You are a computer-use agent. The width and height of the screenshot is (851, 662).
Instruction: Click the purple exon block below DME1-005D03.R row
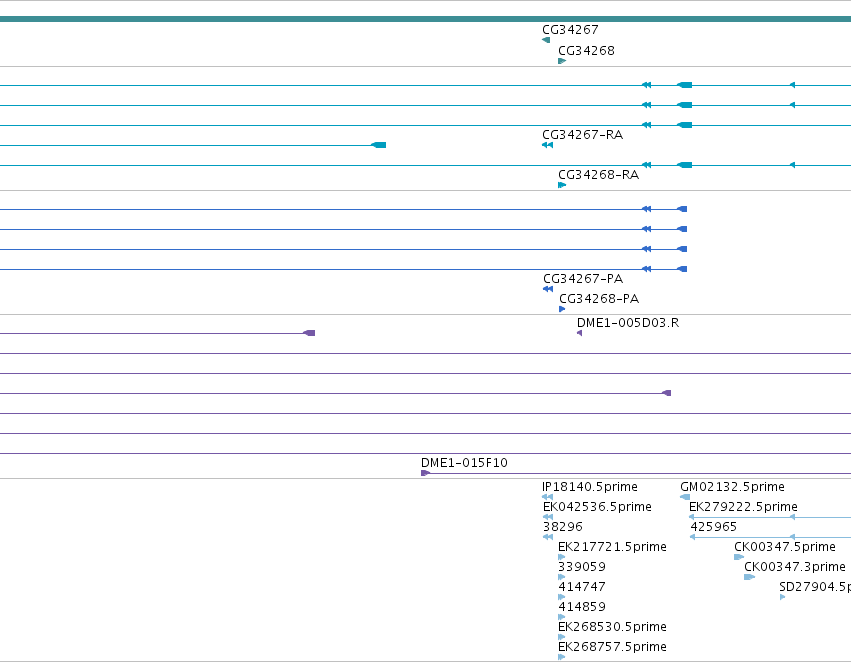pyautogui.click(x=667, y=393)
